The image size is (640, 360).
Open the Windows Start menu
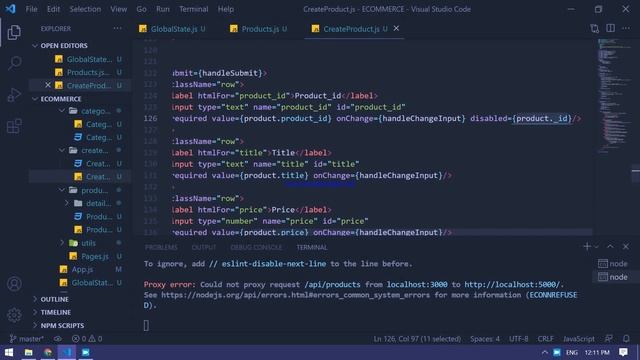[9, 352]
